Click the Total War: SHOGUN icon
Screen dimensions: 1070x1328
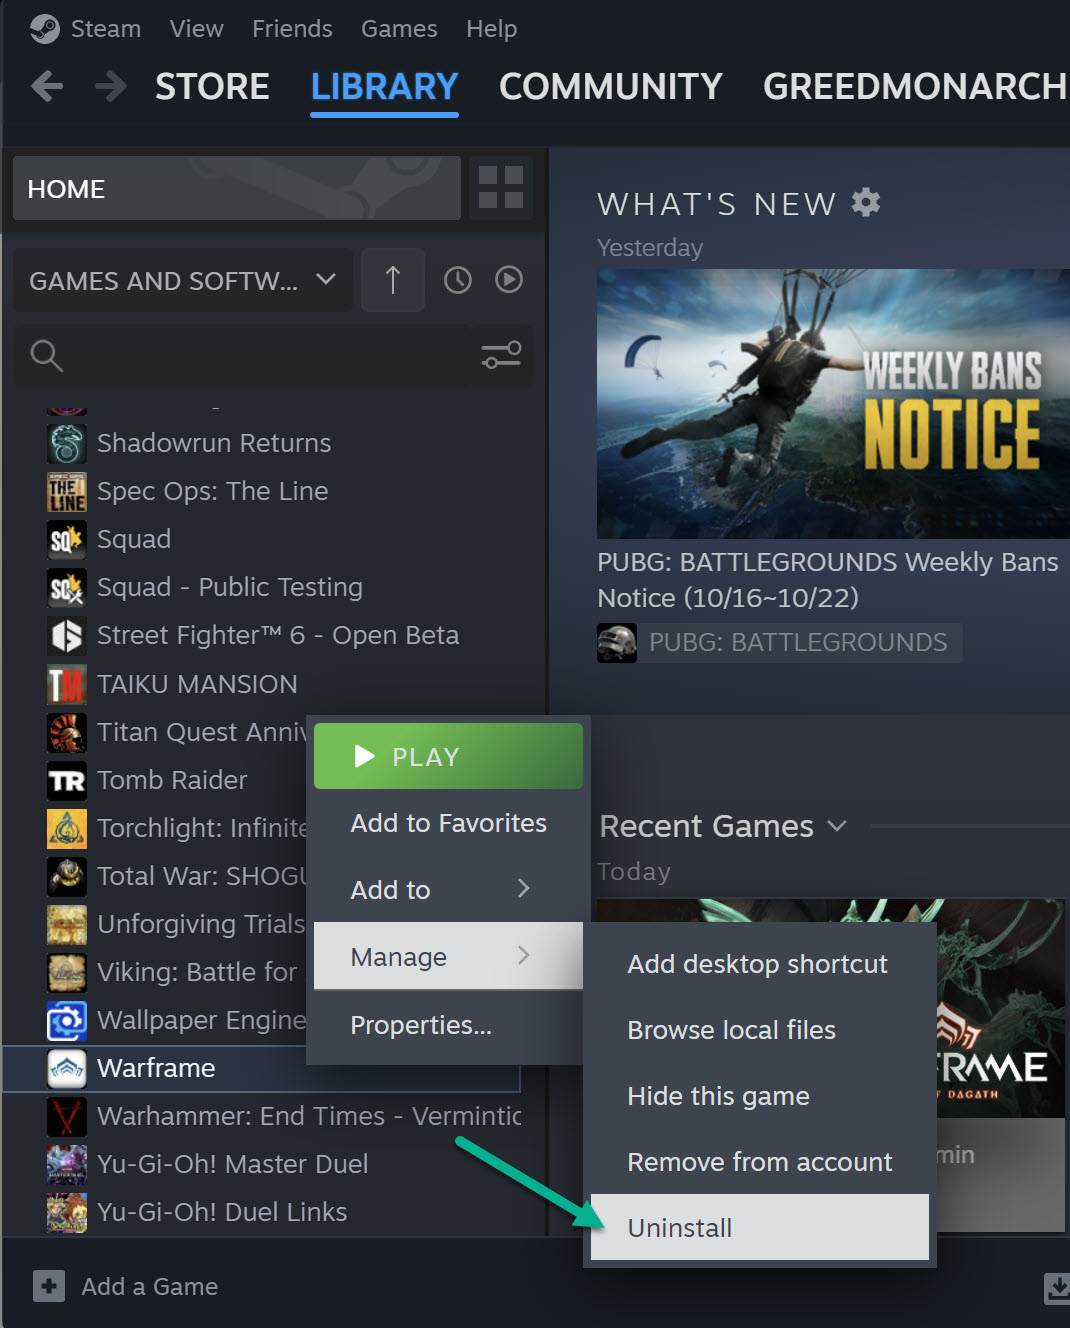tap(67, 876)
